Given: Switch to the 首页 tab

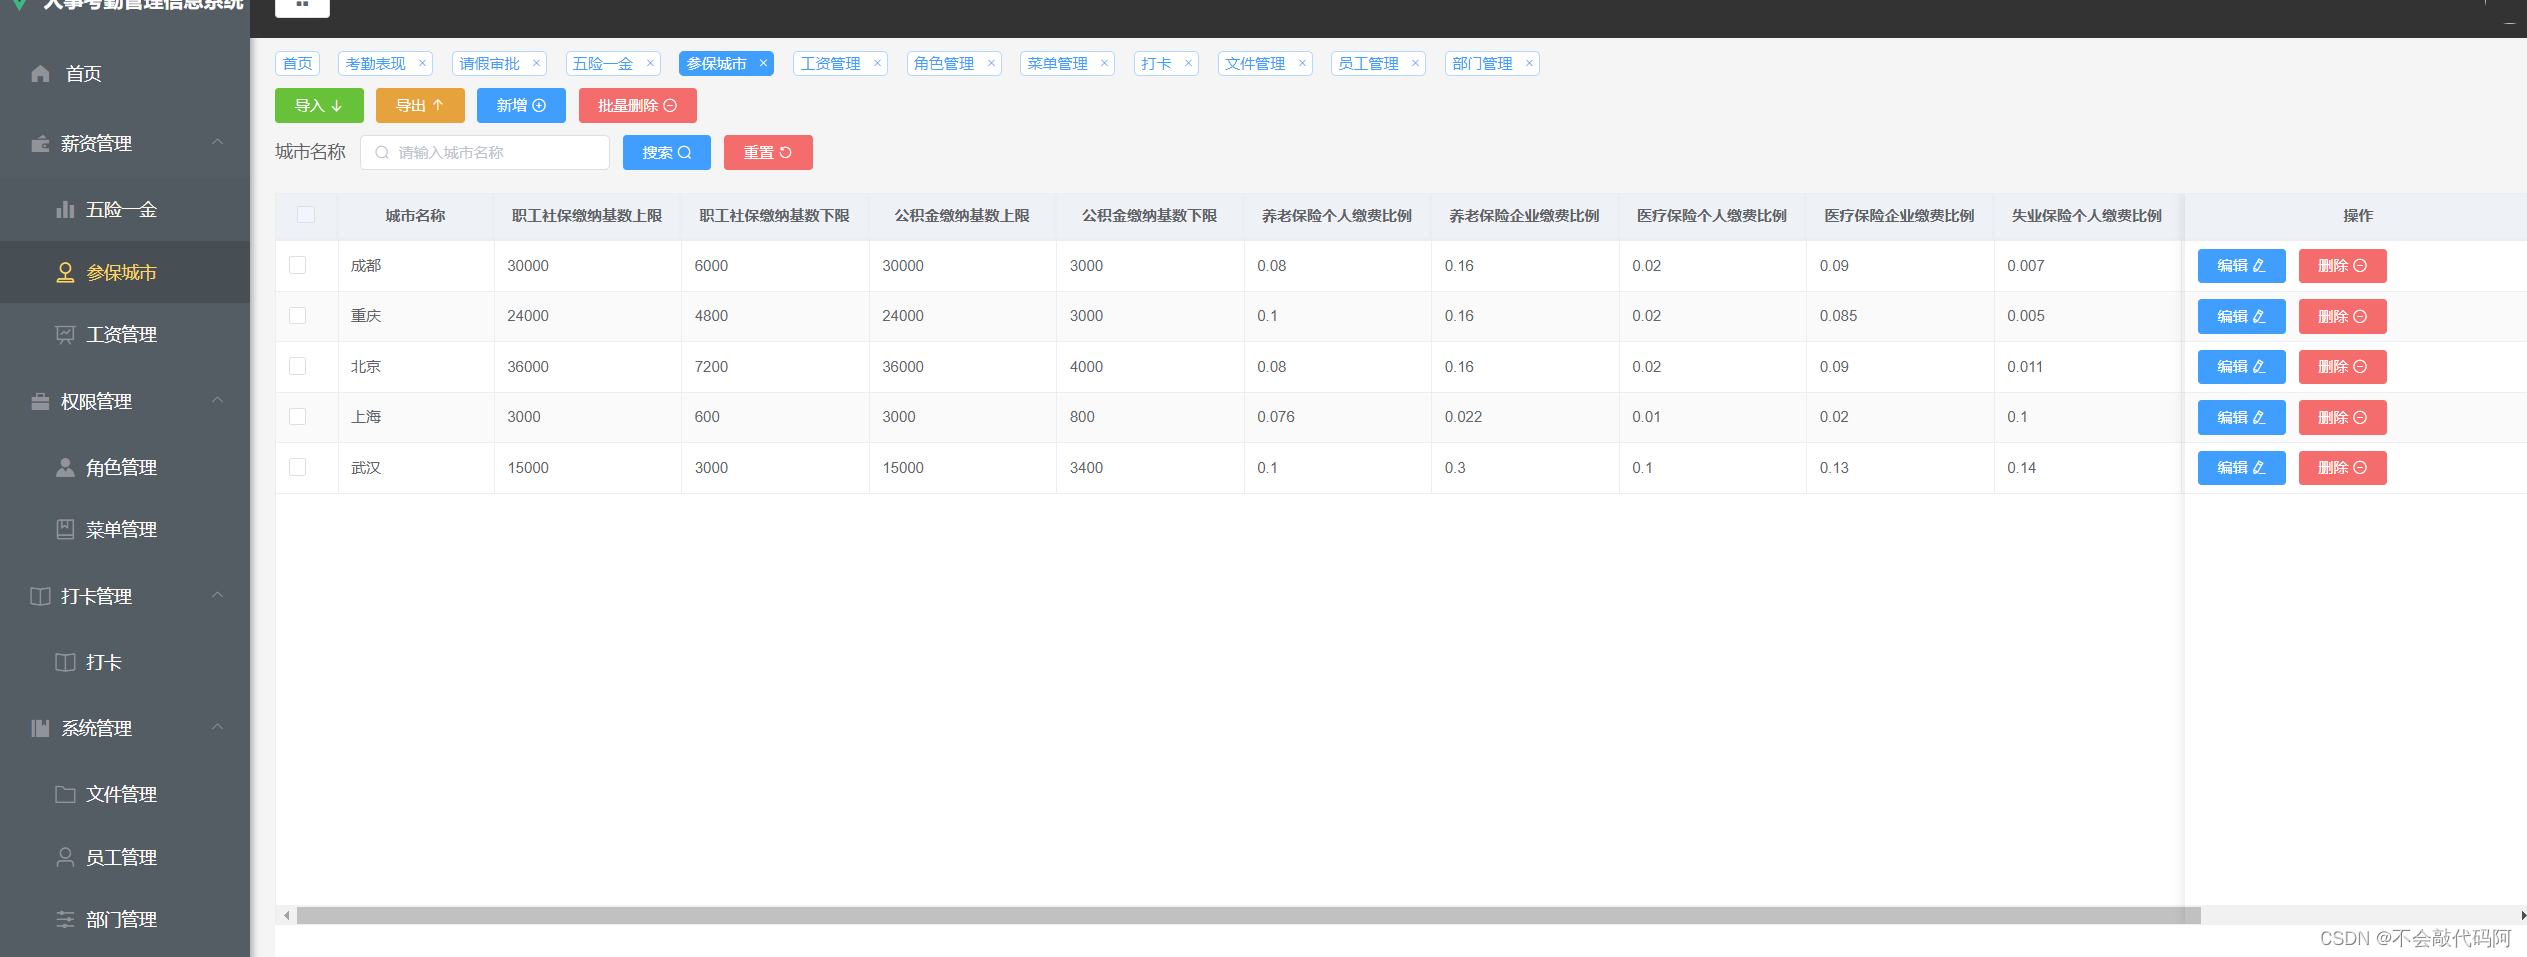Looking at the screenshot, I should (x=297, y=64).
